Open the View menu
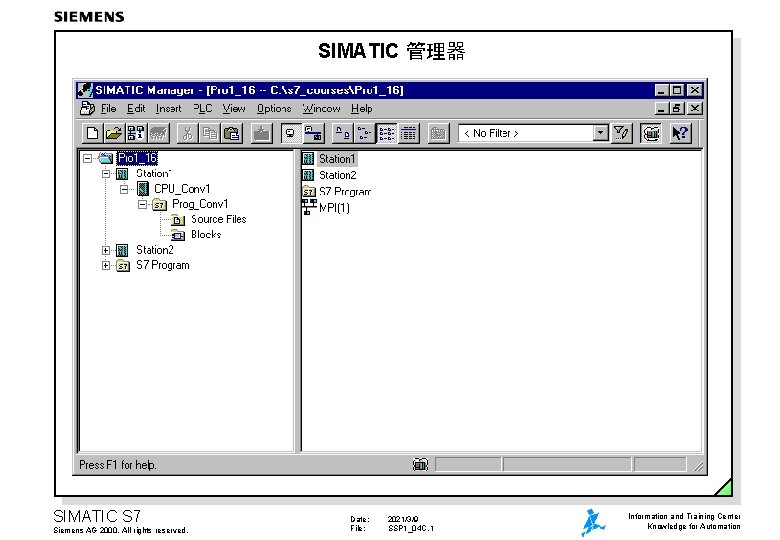 coord(234,108)
